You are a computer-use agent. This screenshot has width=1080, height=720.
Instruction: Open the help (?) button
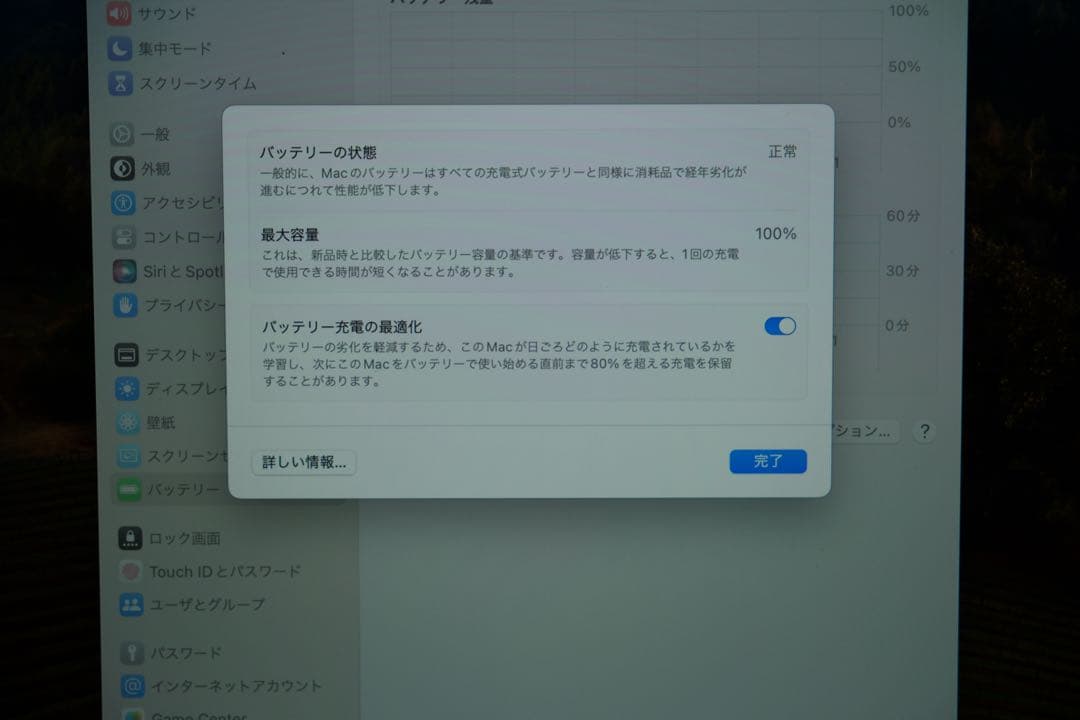pos(922,431)
